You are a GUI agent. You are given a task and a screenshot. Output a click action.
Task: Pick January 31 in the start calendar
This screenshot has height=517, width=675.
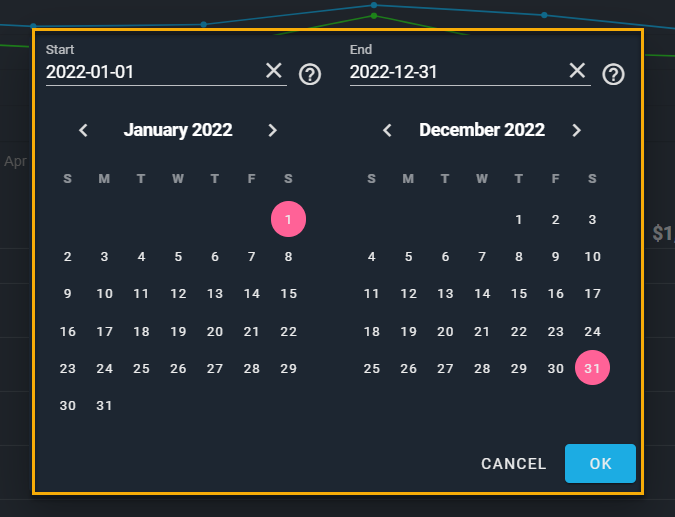point(105,406)
